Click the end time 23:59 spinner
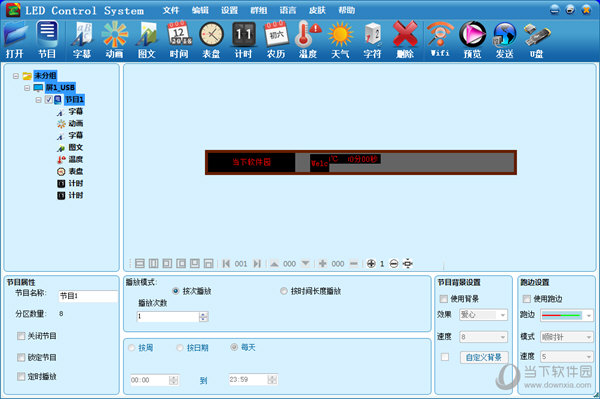The image size is (600, 399). click(272, 379)
